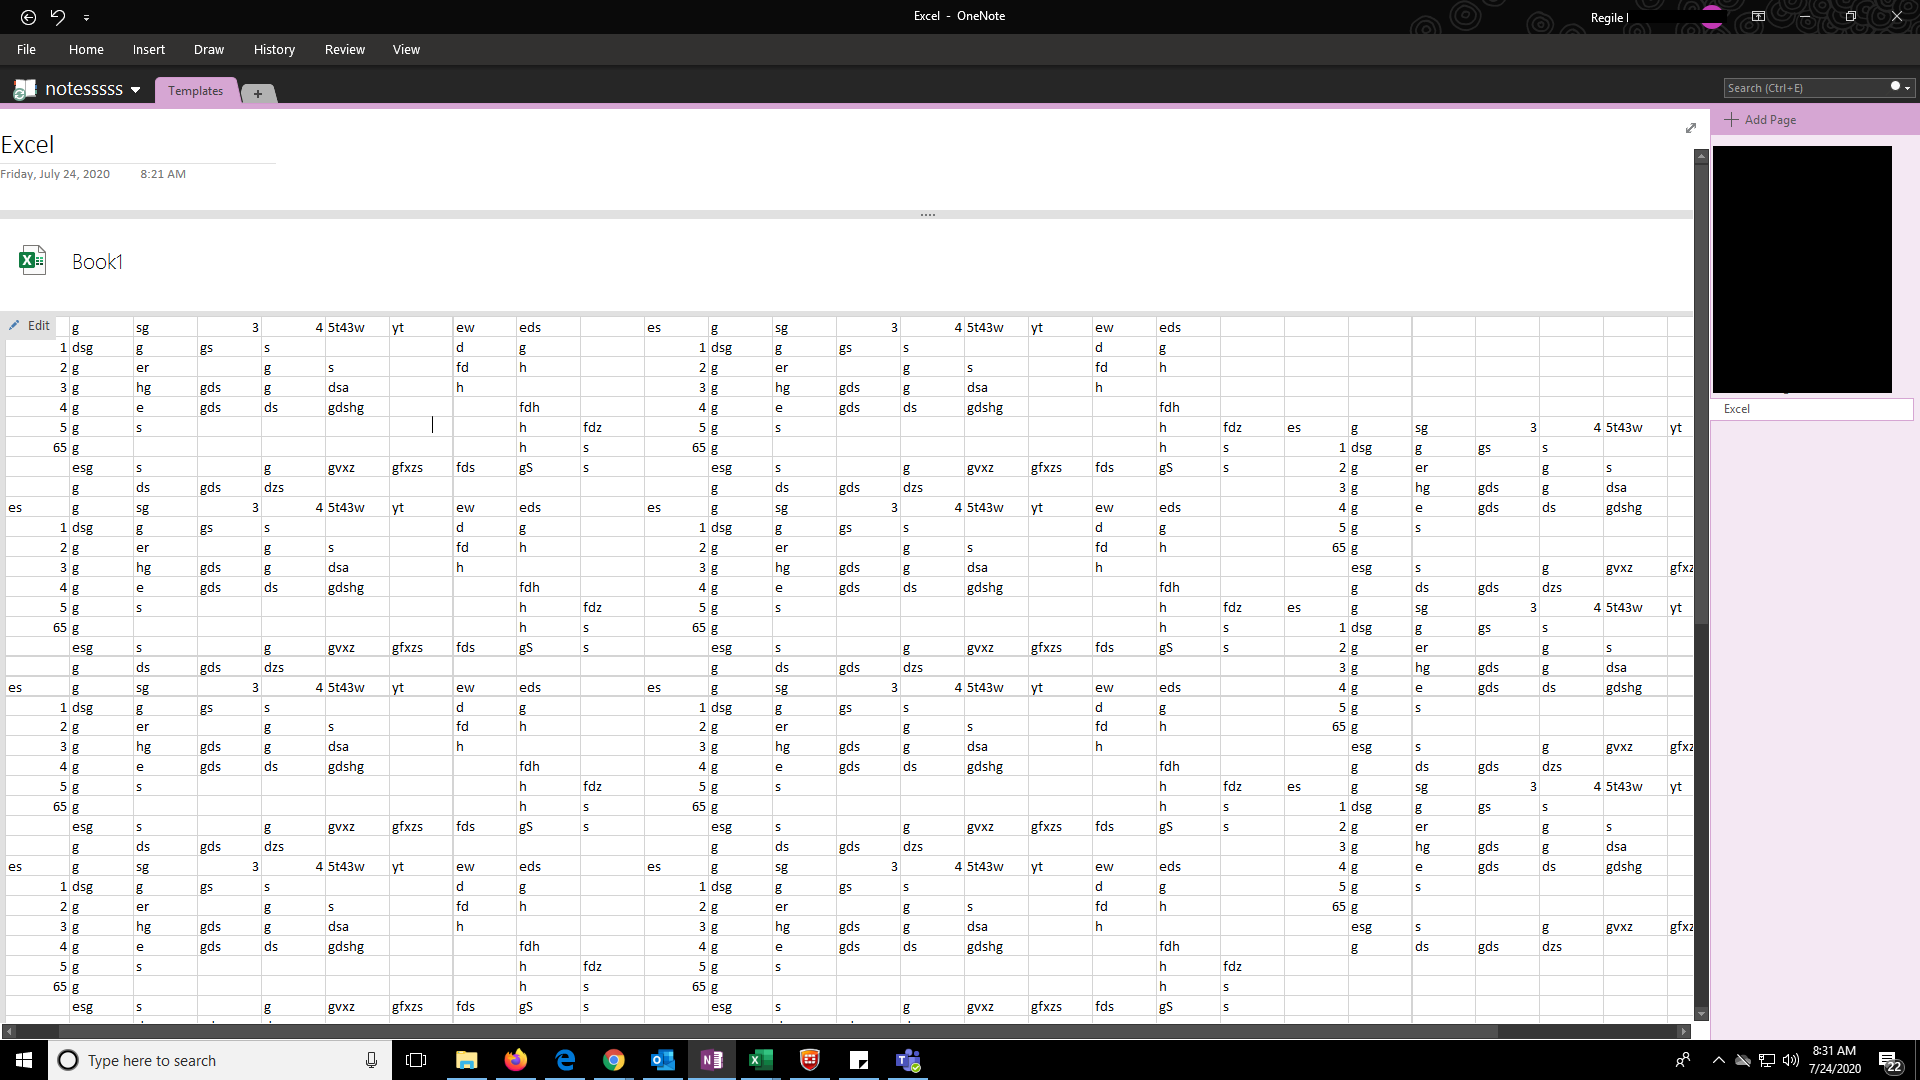
Task: Open Microsoft Teams from the taskbar
Action: pos(908,1060)
